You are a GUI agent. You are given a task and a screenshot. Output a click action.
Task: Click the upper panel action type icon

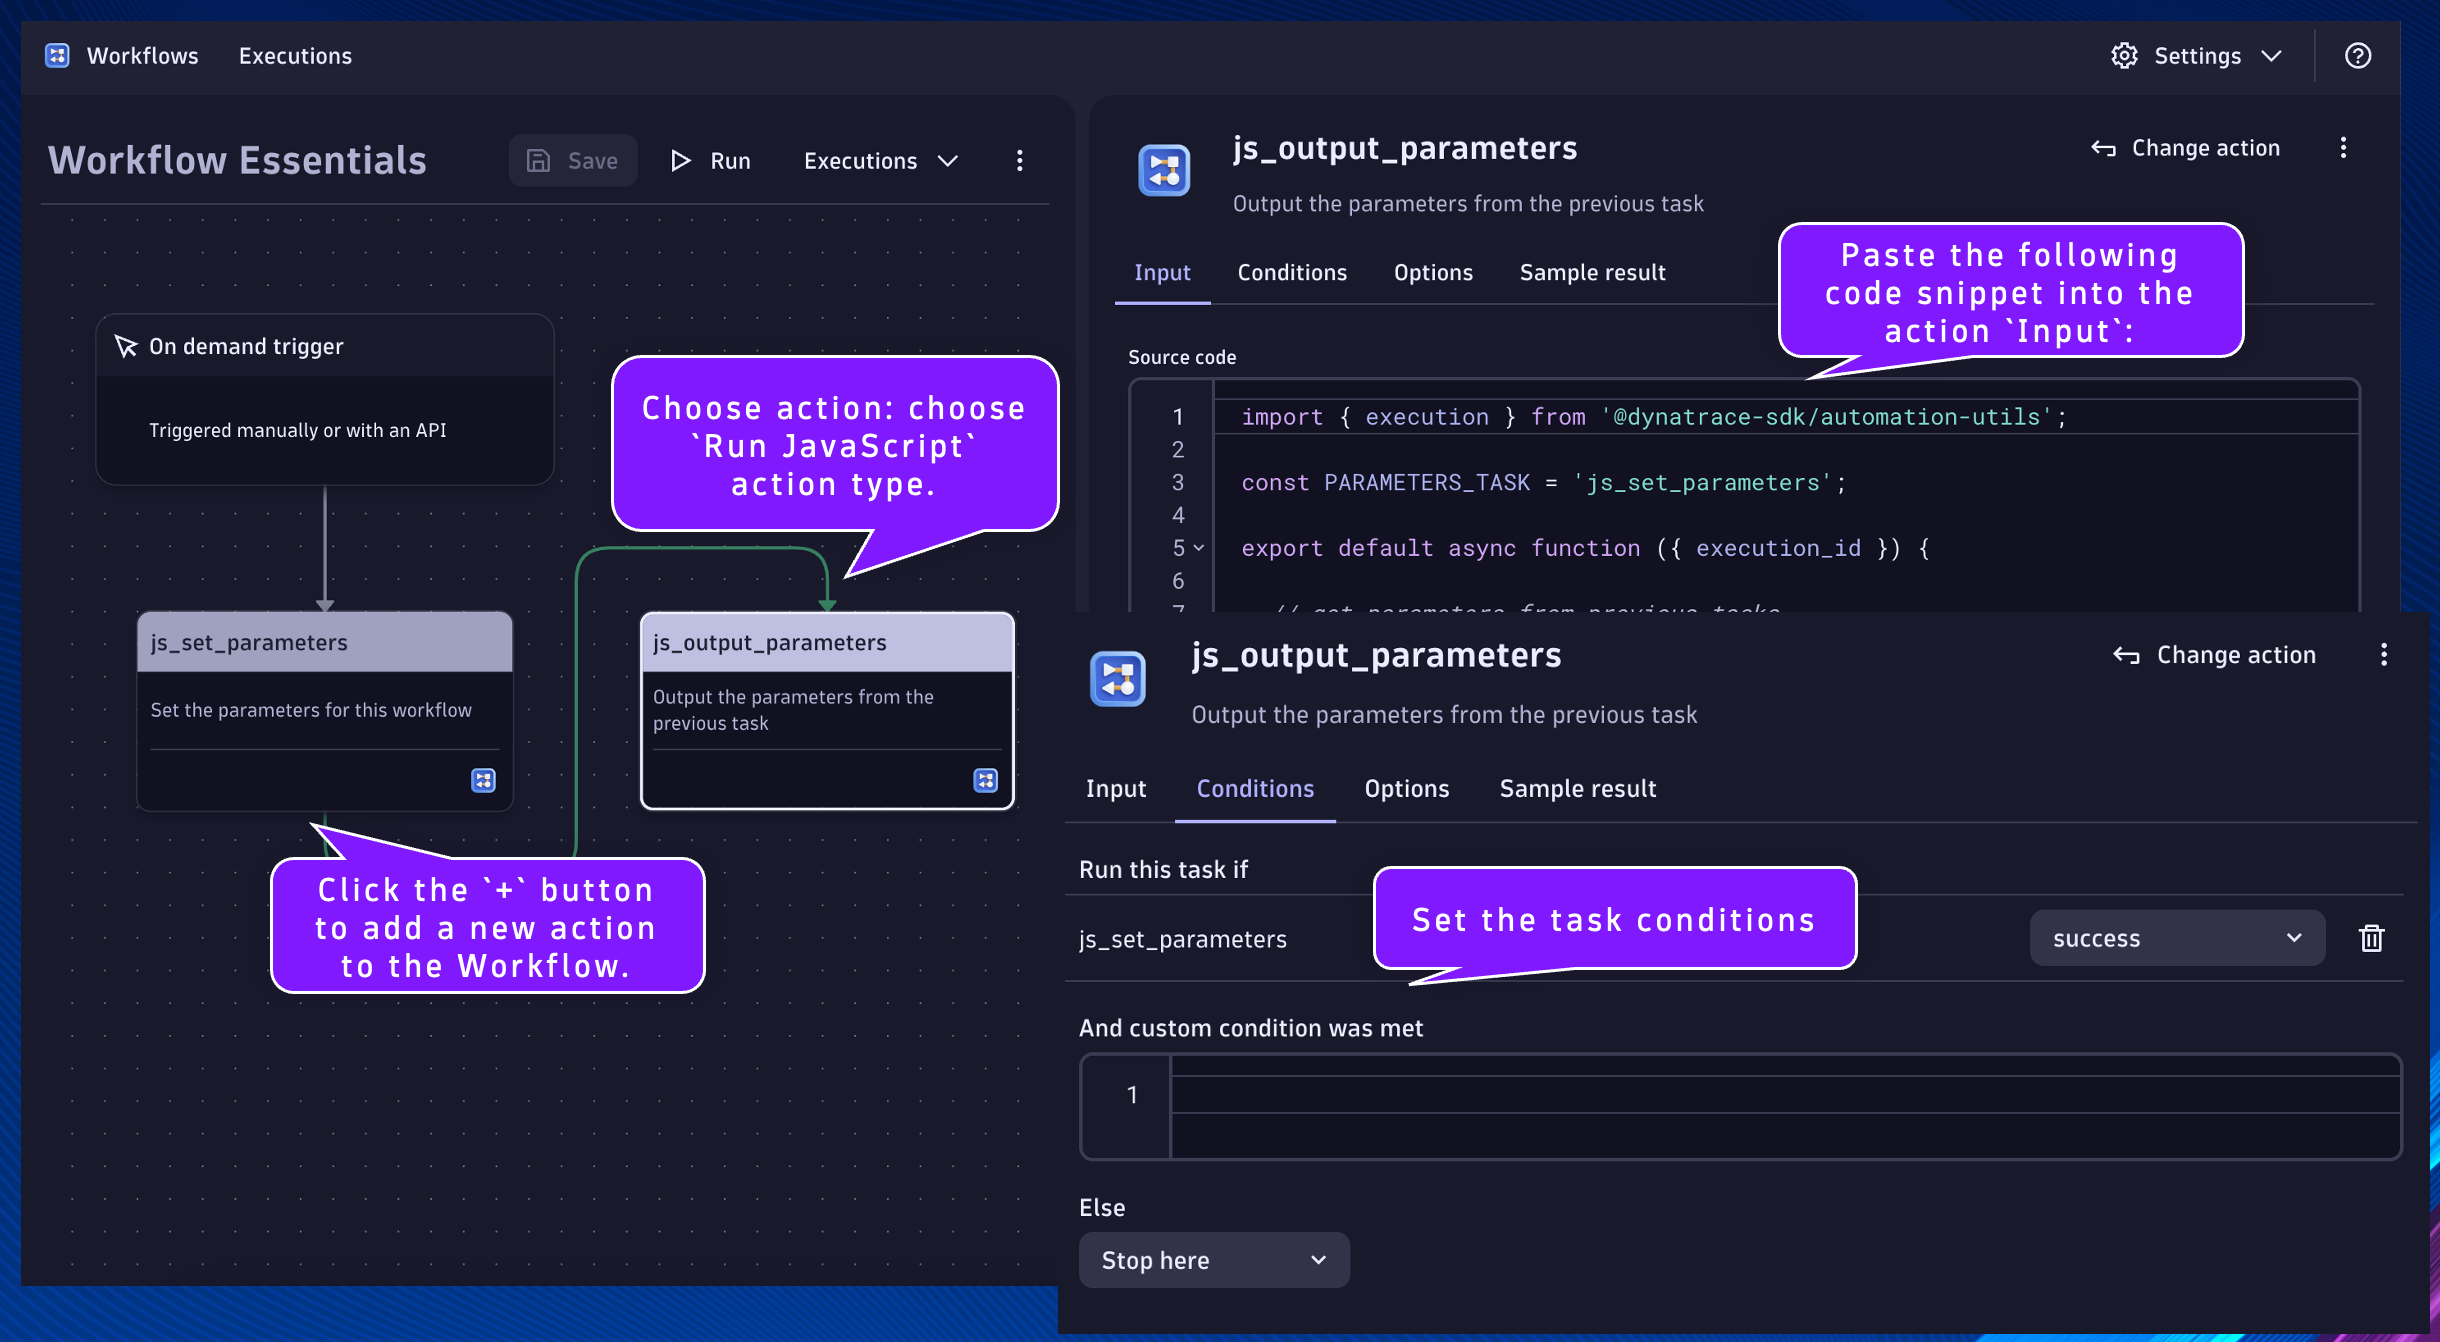[1164, 170]
